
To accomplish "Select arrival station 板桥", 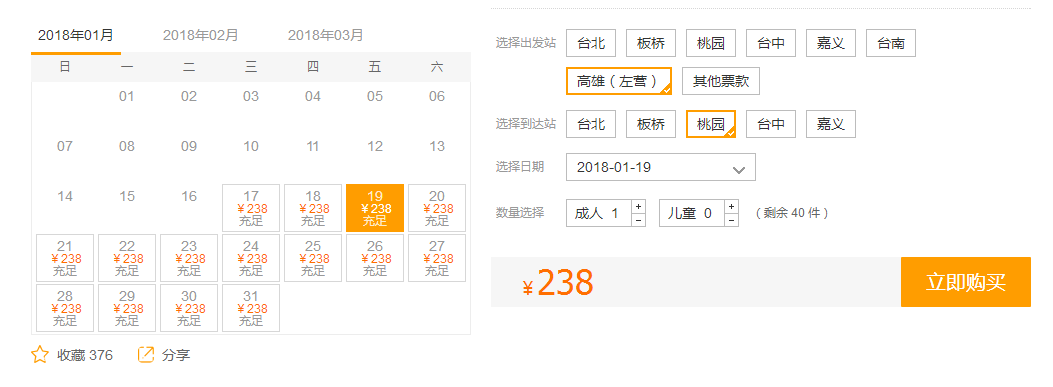I will coord(651,124).
